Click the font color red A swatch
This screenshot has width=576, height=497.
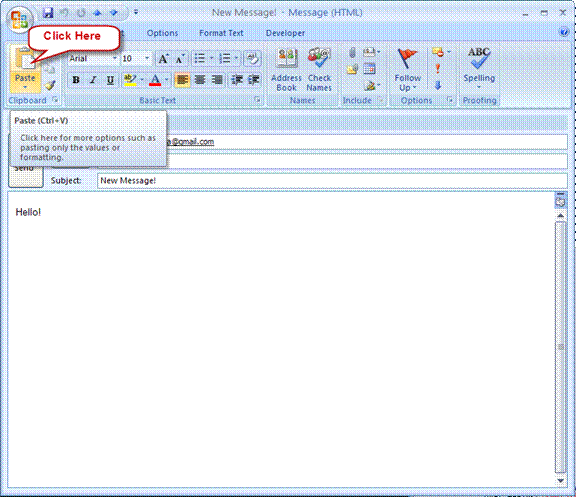point(155,80)
